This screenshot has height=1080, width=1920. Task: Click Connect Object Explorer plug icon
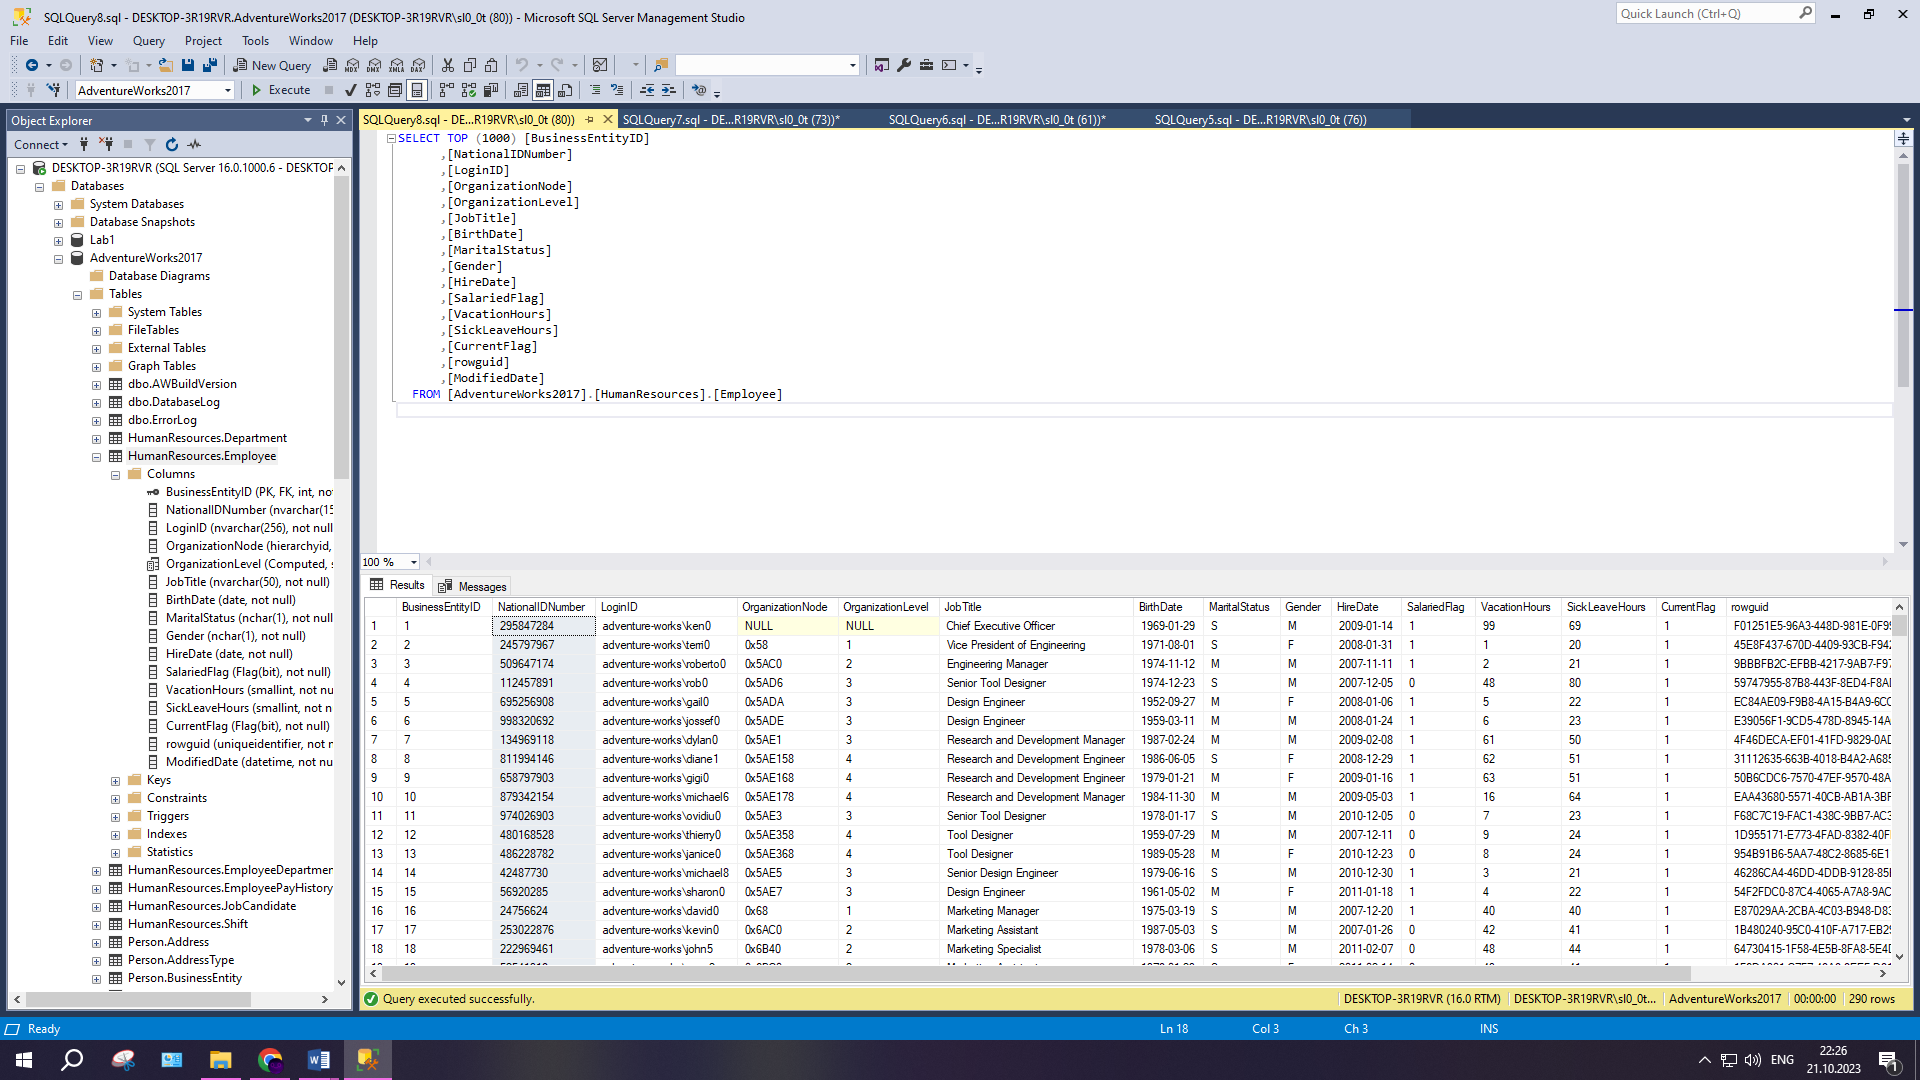(84, 145)
